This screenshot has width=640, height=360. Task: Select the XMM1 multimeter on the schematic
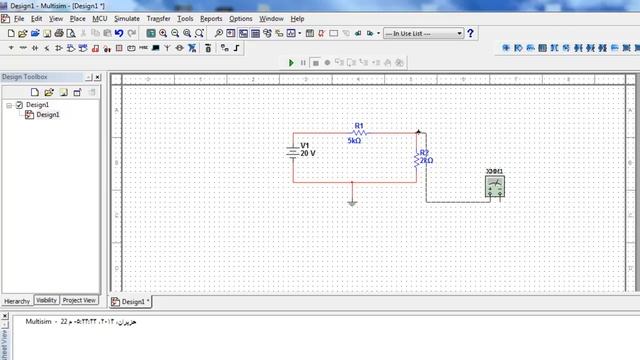[x=495, y=187]
